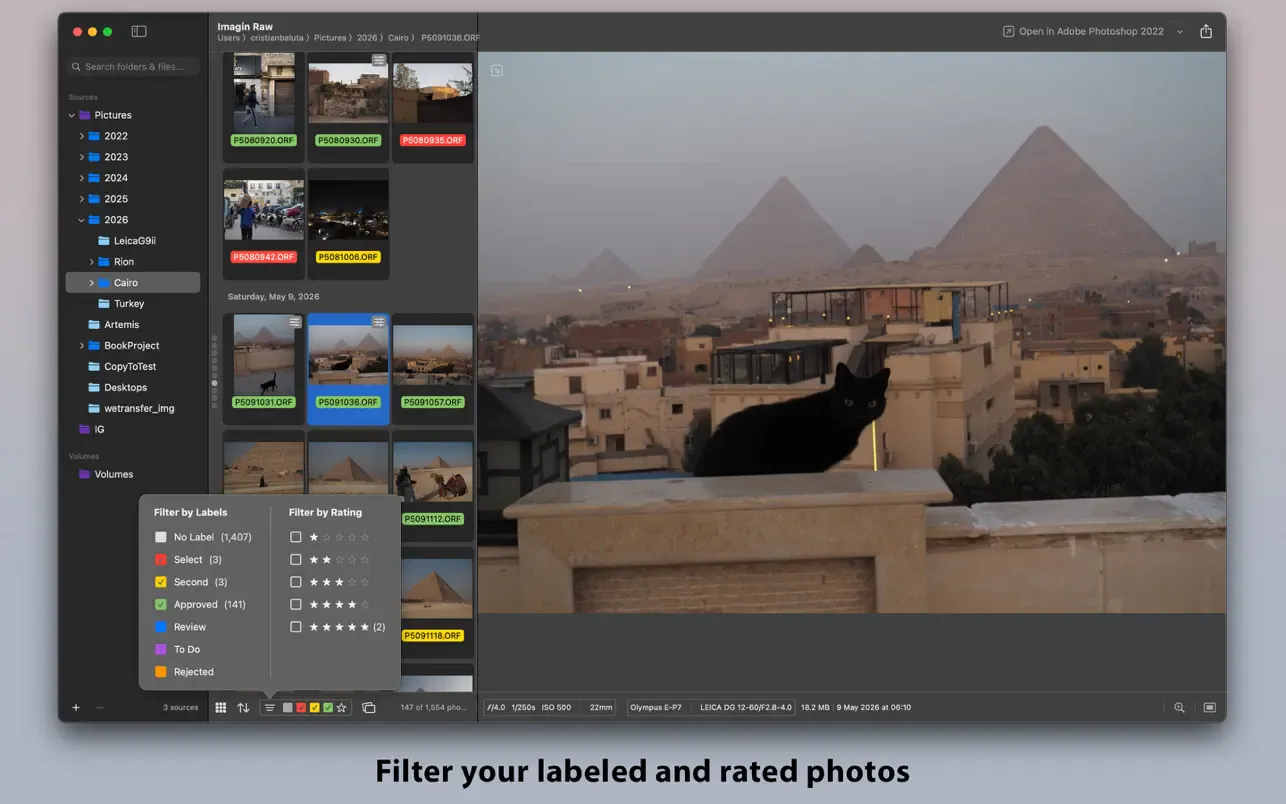Click the metadata badge icon on P5080930.ORF thumbnail
The height and width of the screenshot is (804, 1286).
[x=379, y=60]
